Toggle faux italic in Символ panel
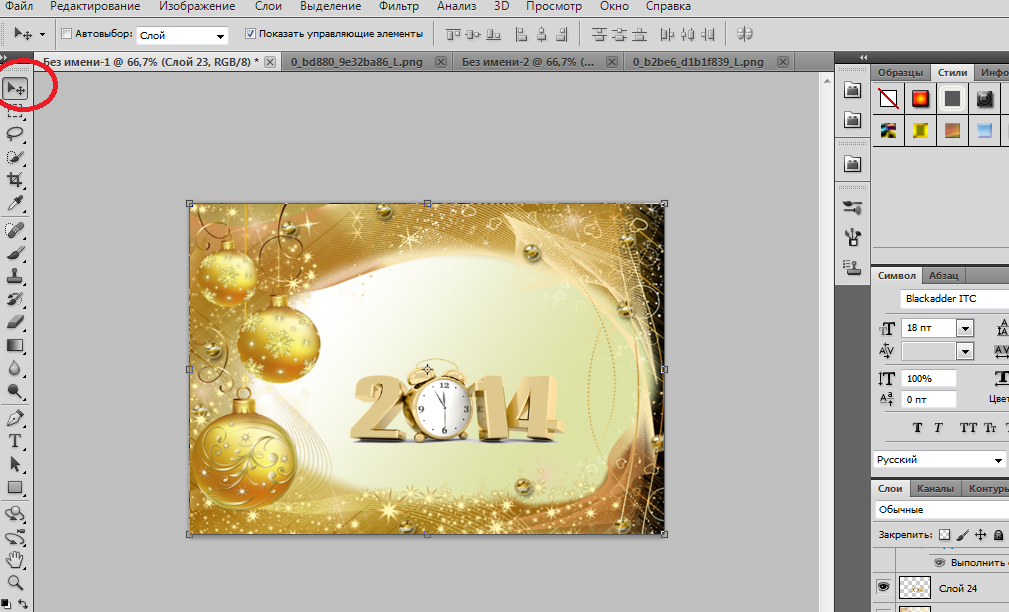This screenshot has width=1009, height=612. [938, 427]
